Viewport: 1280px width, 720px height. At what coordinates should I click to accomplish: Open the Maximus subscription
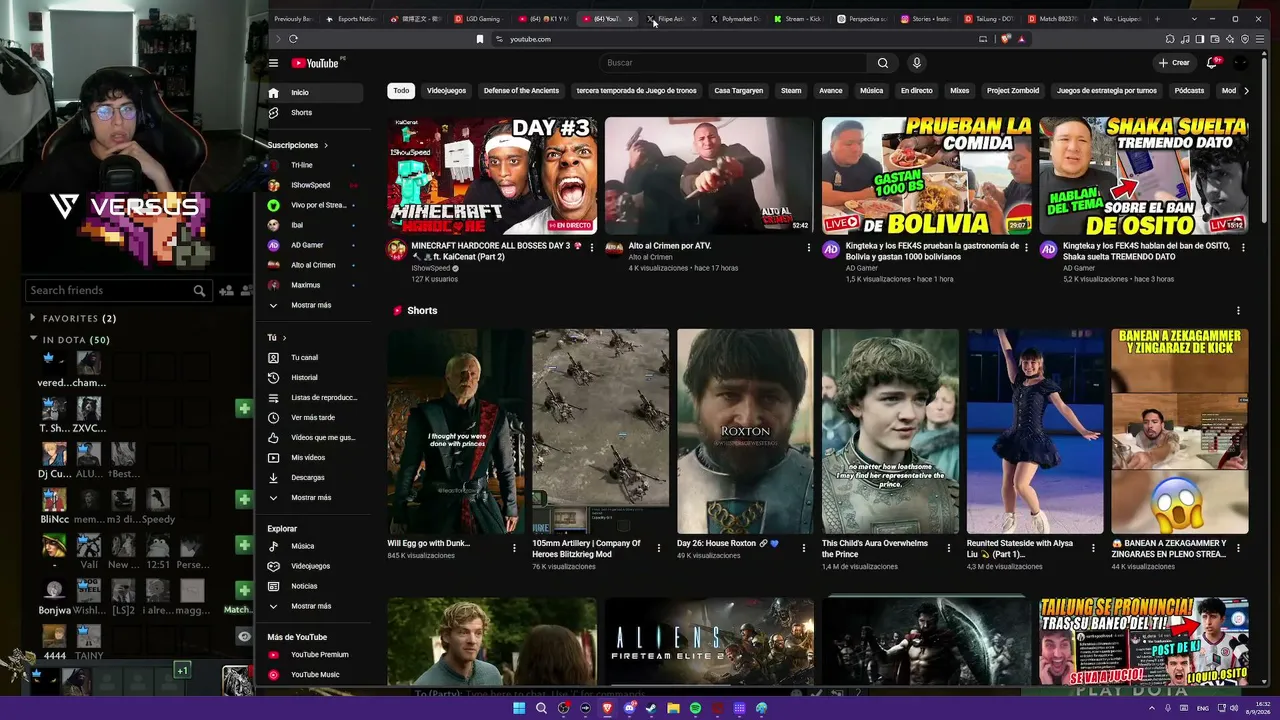(x=314, y=285)
